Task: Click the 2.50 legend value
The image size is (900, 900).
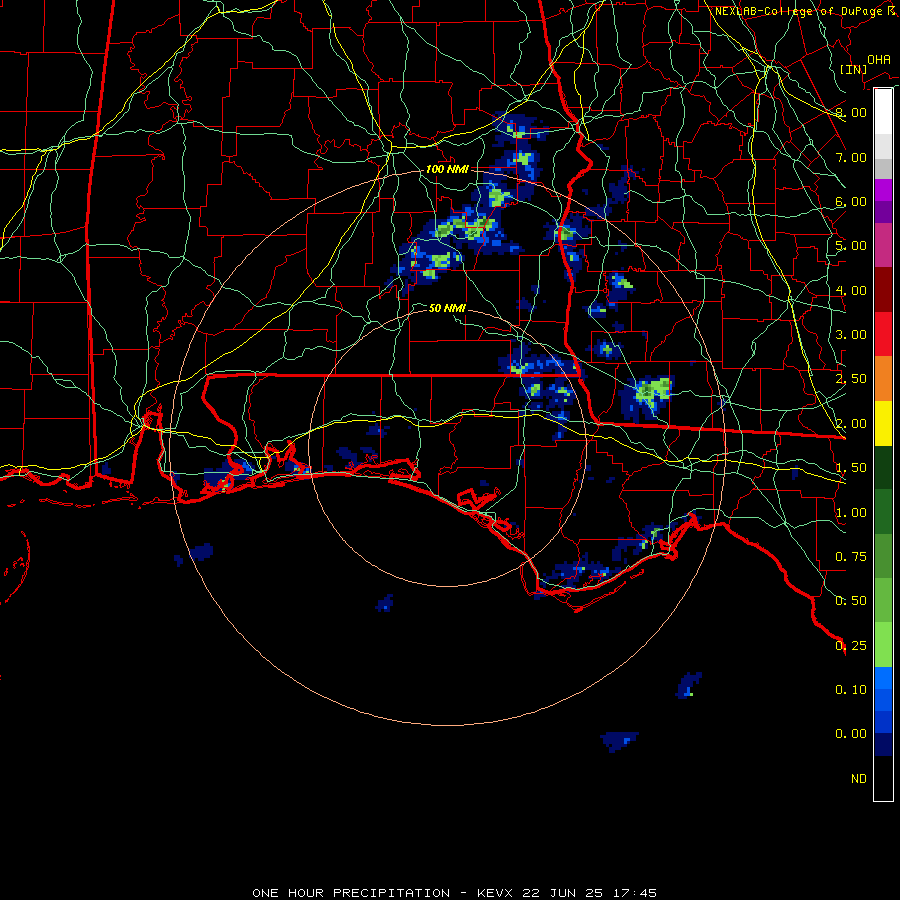Action: coord(851,379)
